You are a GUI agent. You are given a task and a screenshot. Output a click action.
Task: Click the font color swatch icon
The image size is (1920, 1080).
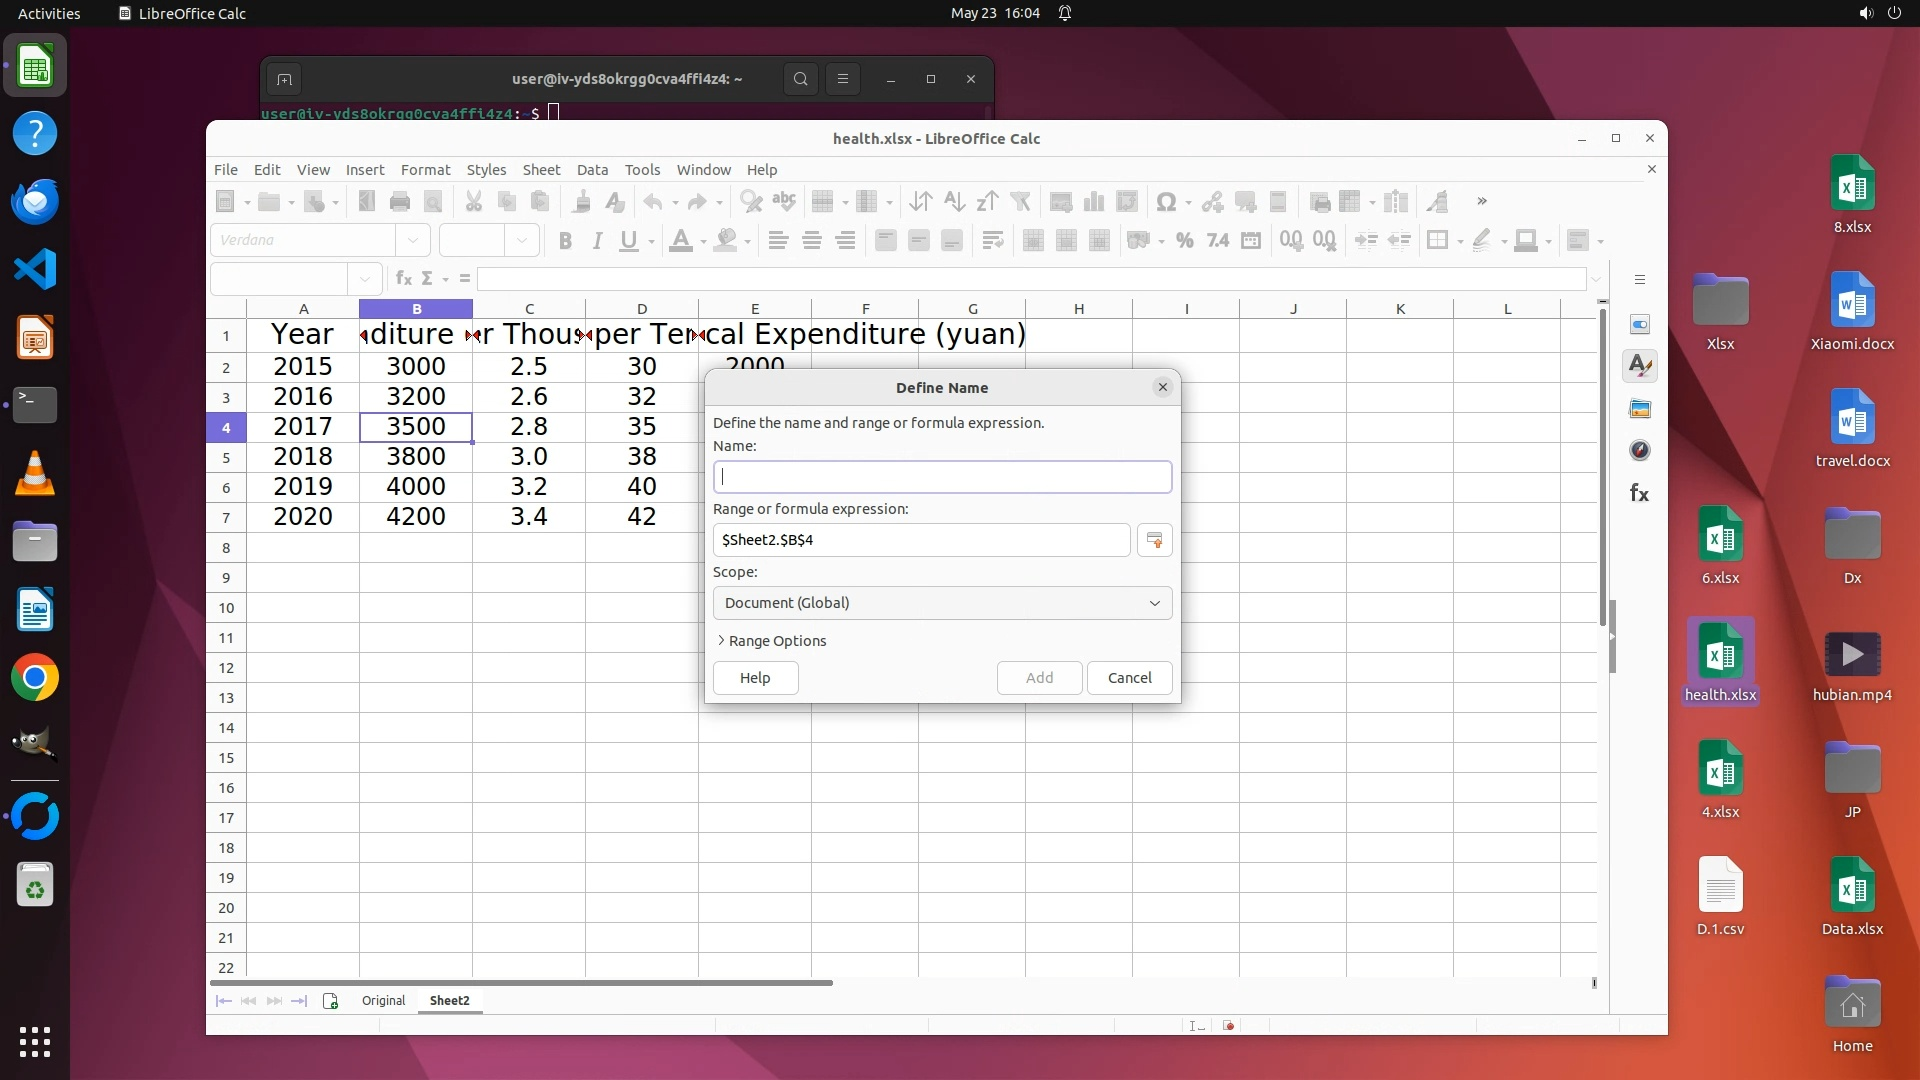click(x=680, y=240)
